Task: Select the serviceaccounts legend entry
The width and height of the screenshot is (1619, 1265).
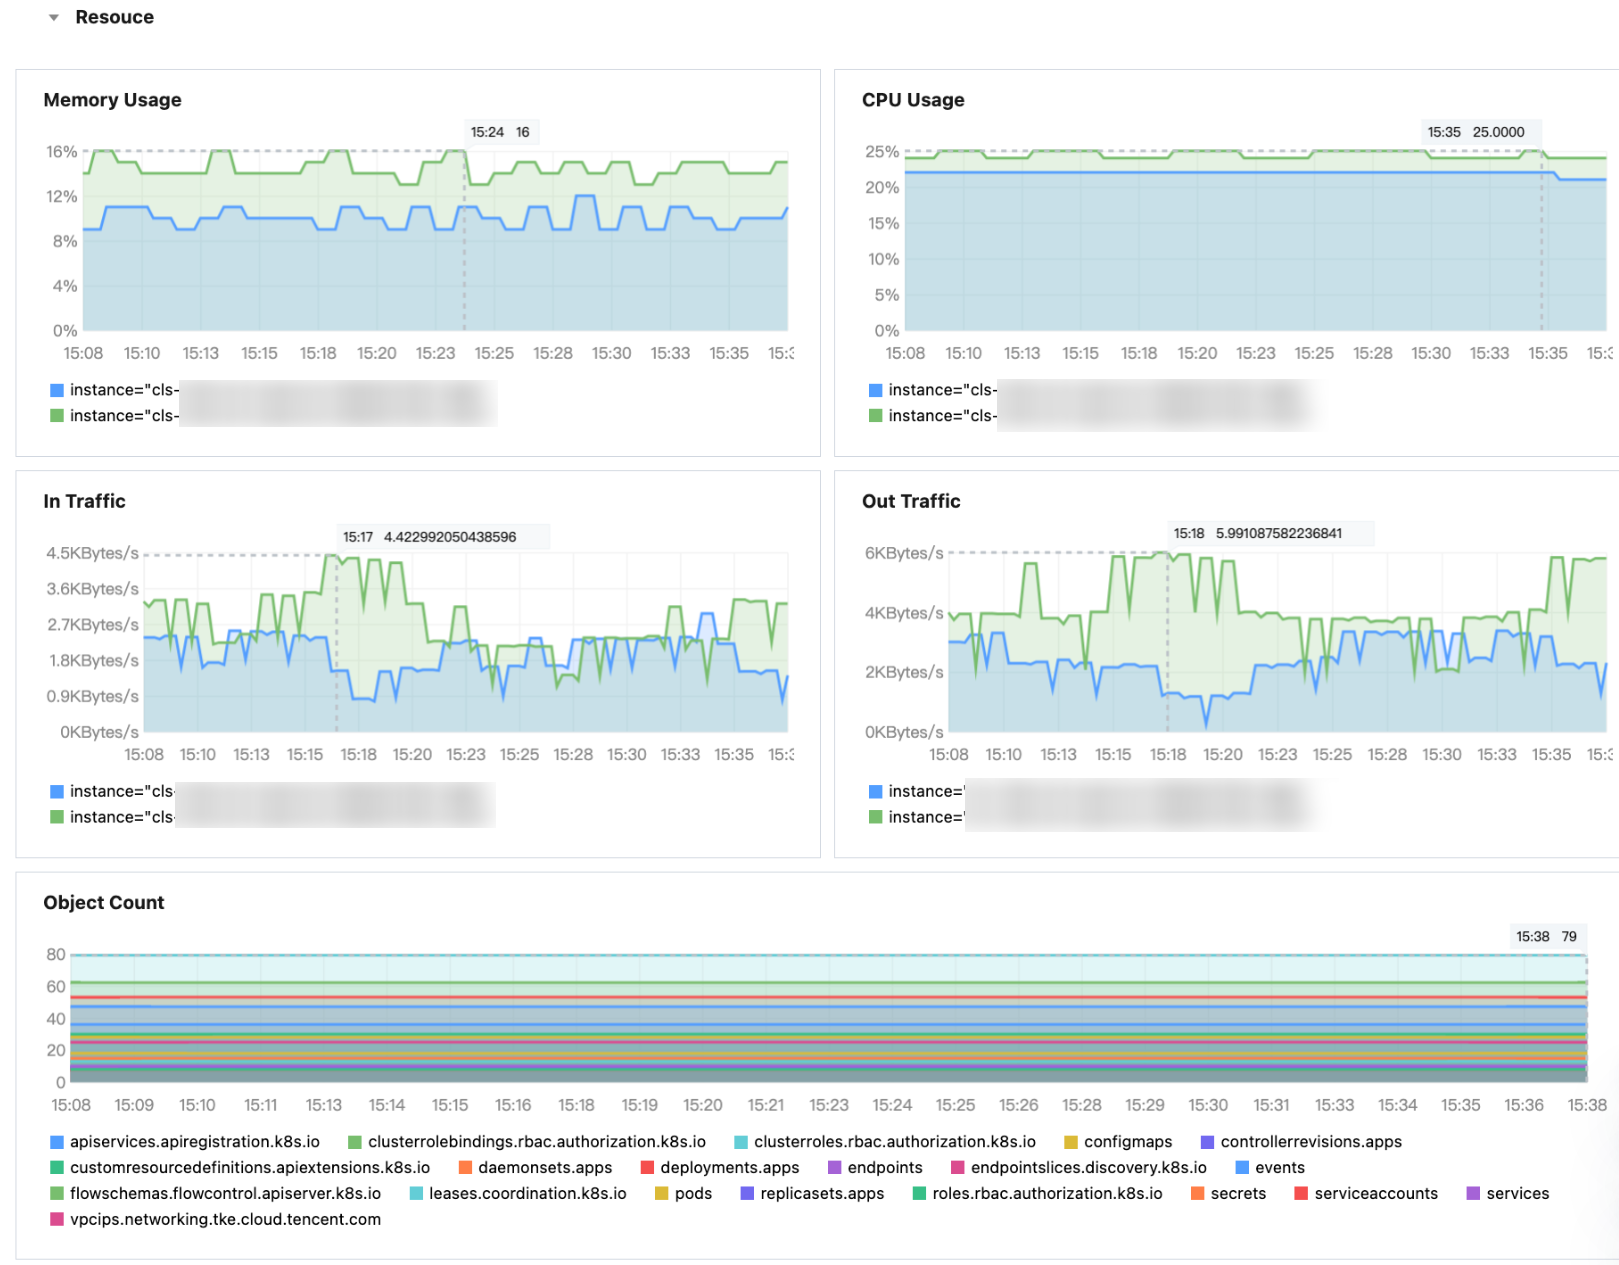Action: tap(1366, 1194)
